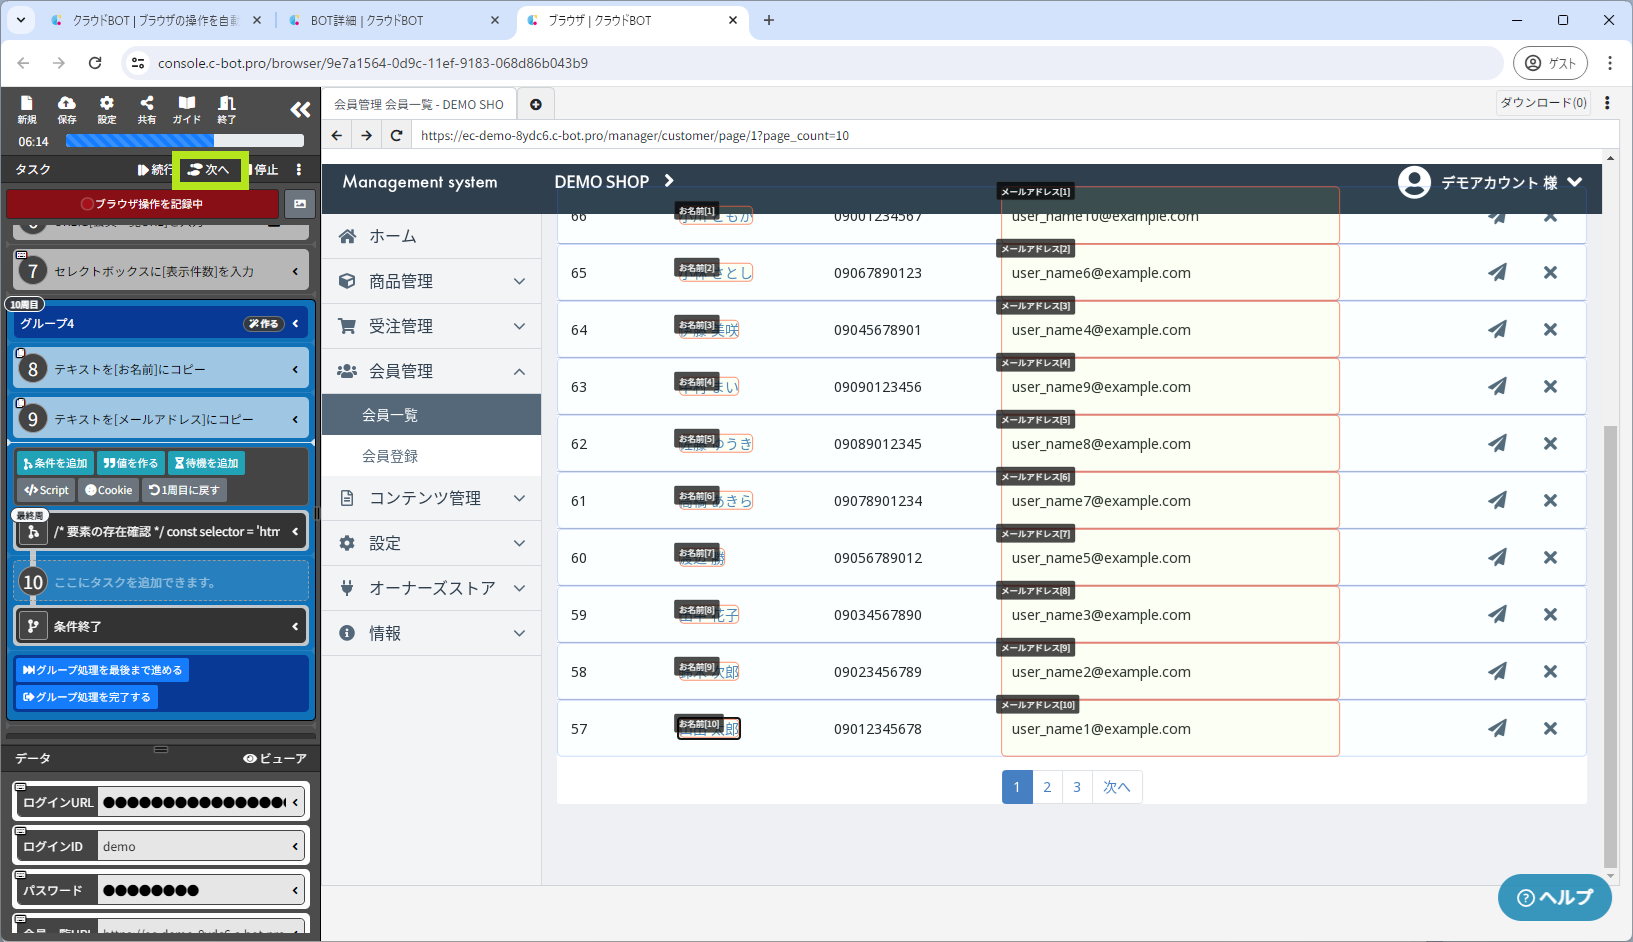Delete row 63 with X icon
The height and width of the screenshot is (942, 1633).
1550,386
